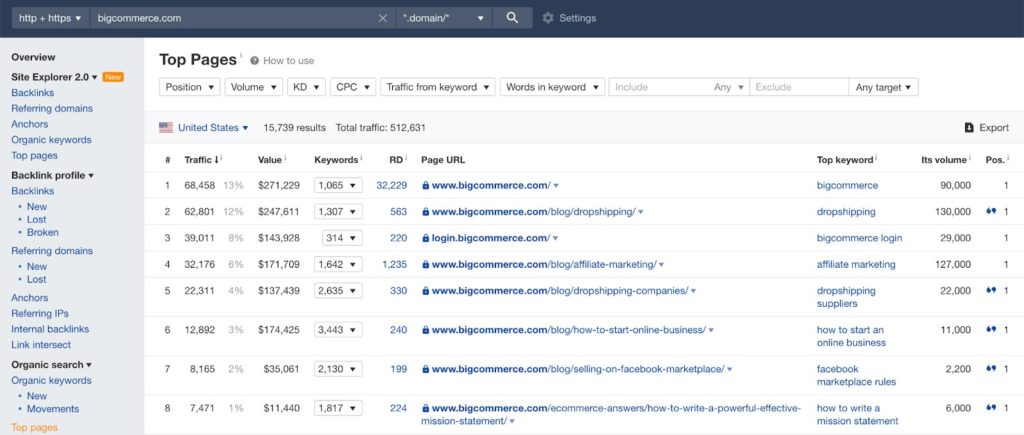Sort by the RD column header
This screenshot has height=435, width=1024.
tap(396, 160)
